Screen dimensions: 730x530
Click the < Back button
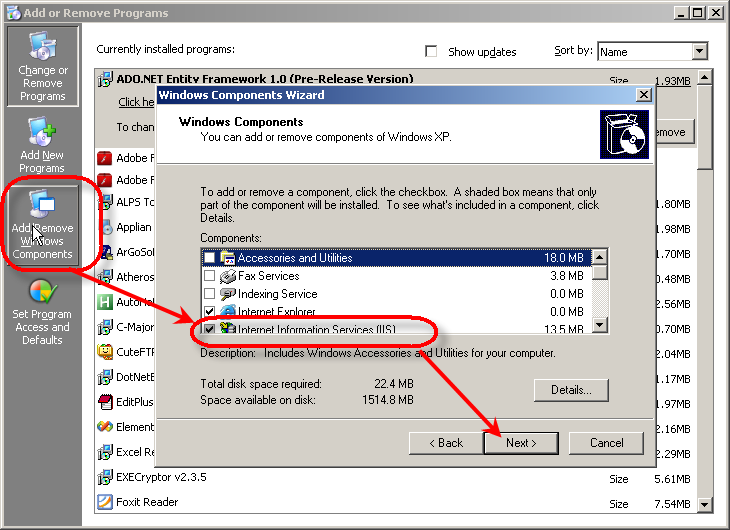coord(446,443)
